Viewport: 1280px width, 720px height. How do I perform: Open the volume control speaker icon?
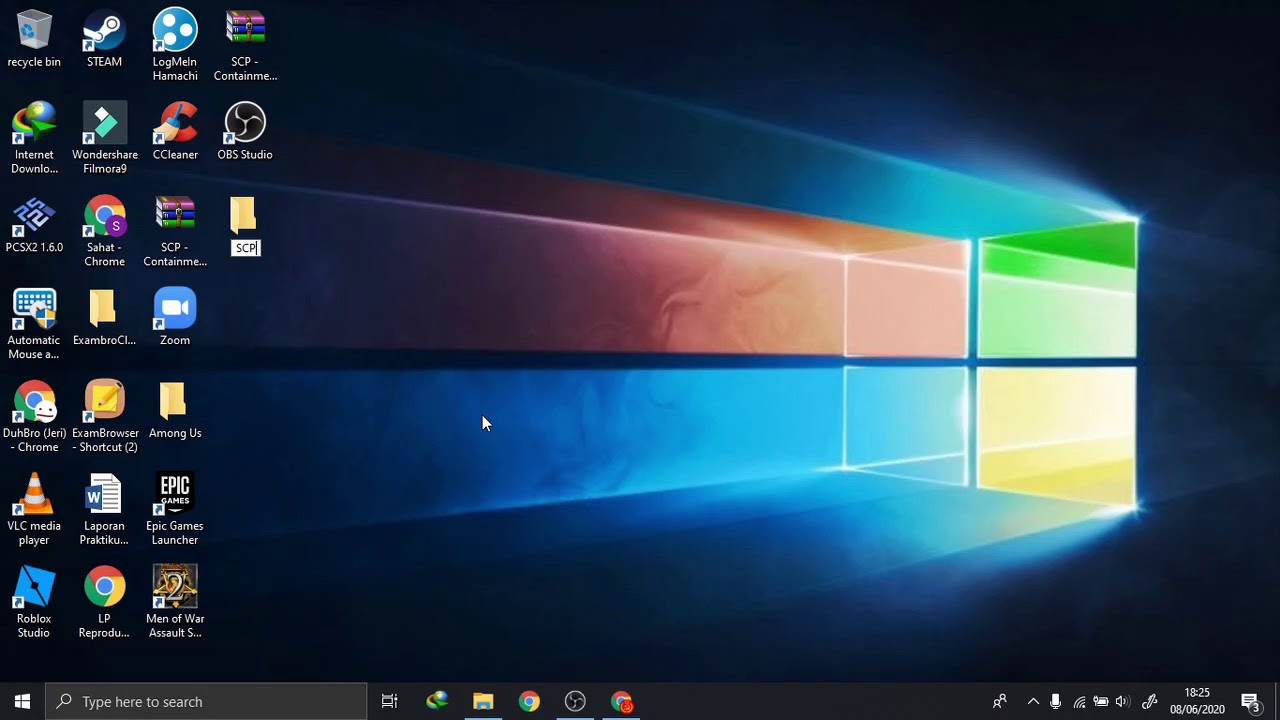(x=1122, y=701)
